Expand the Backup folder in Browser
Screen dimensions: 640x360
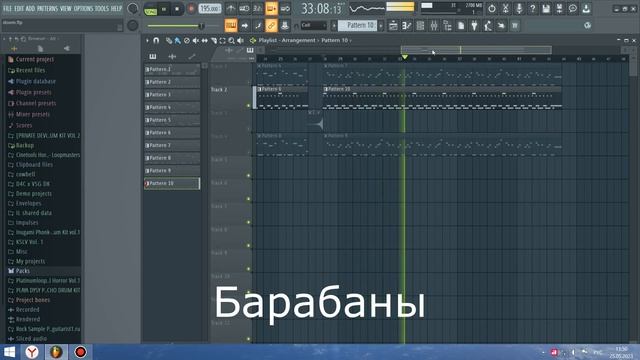24,145
